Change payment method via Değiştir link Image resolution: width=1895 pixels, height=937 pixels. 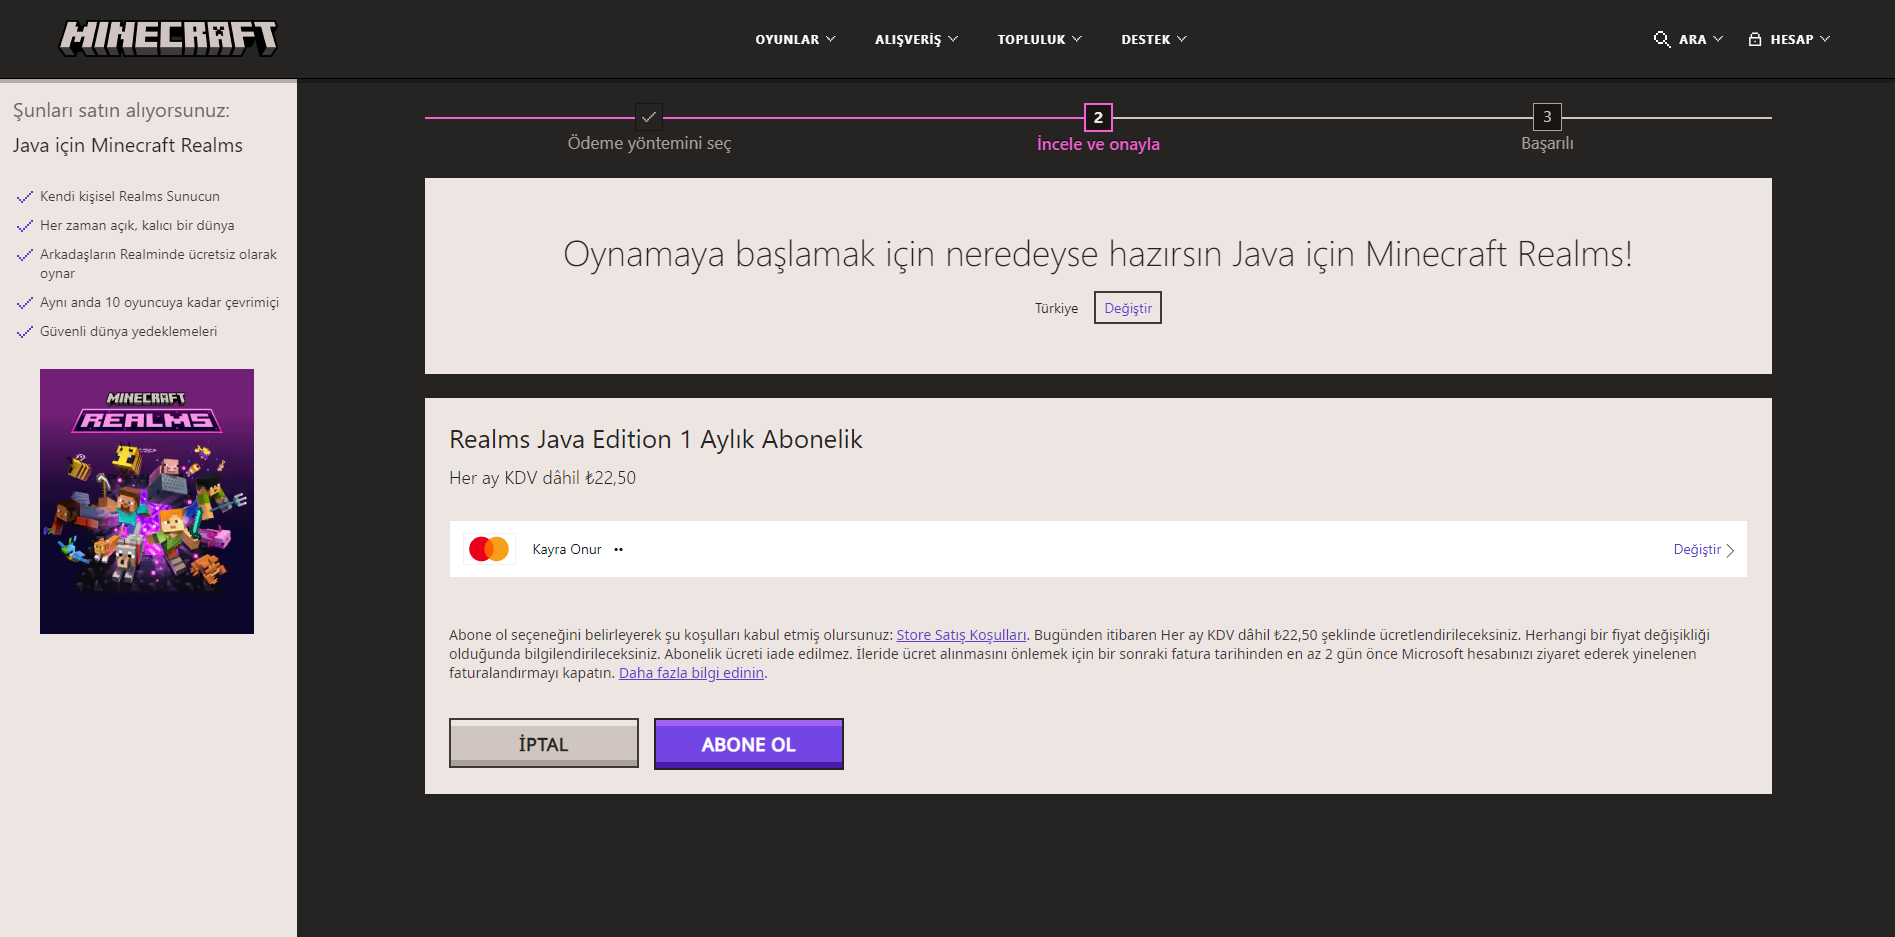click(1703, 549)
